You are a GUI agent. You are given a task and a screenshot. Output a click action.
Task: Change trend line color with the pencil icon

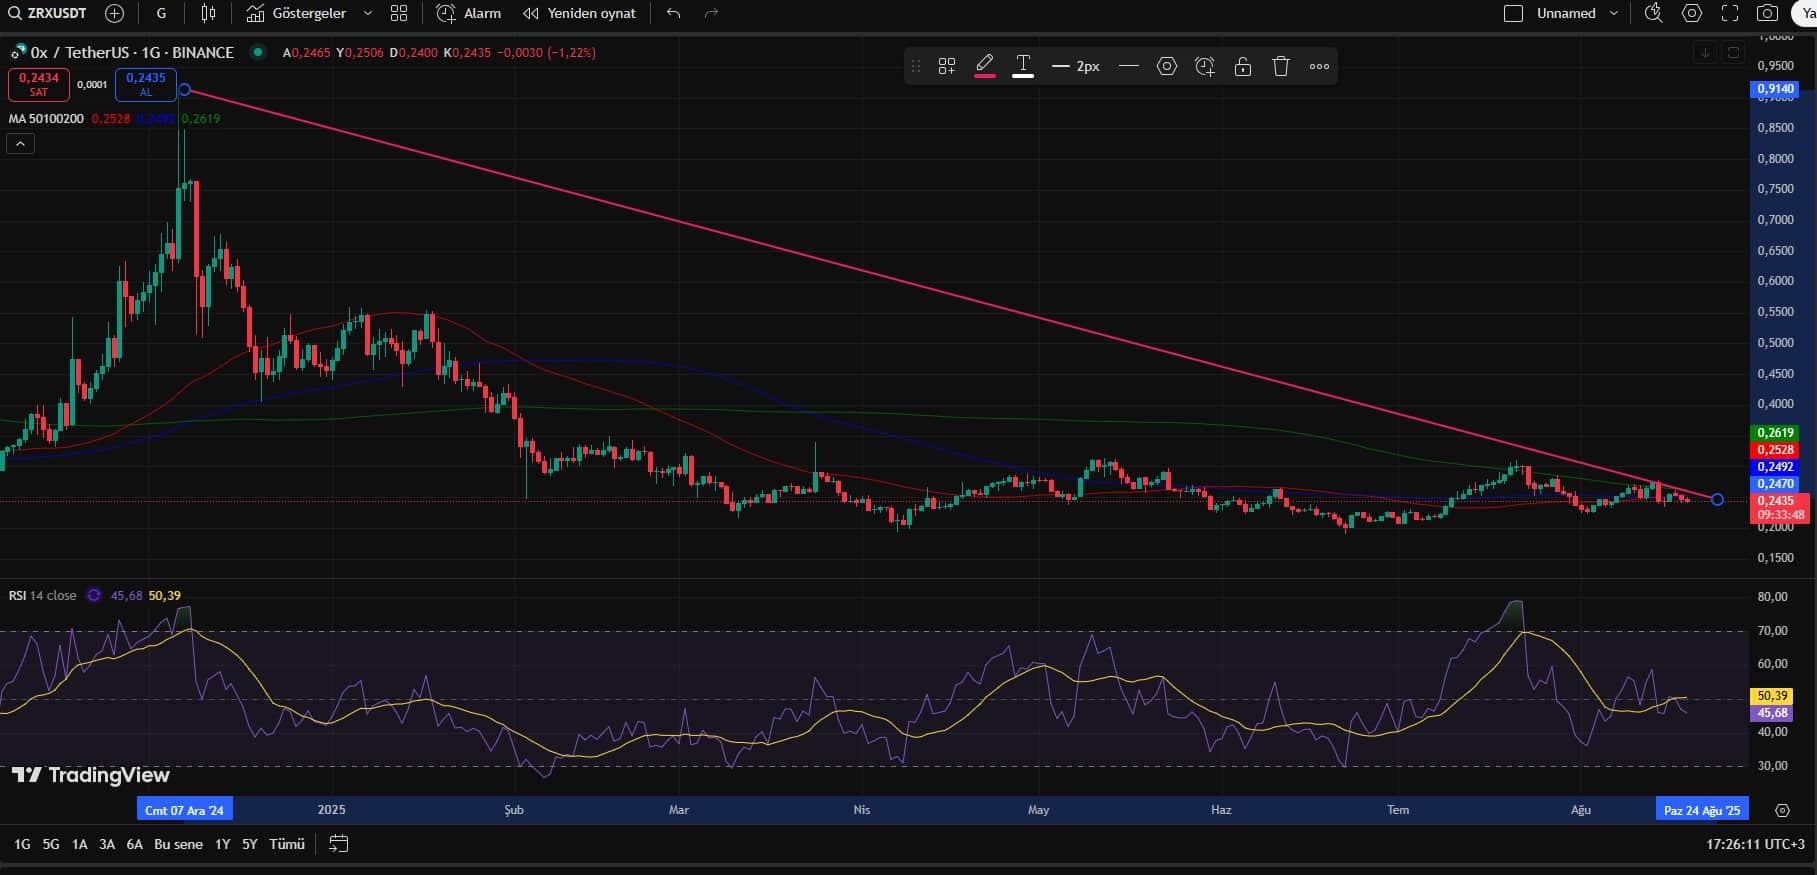[x=984, y=66]
